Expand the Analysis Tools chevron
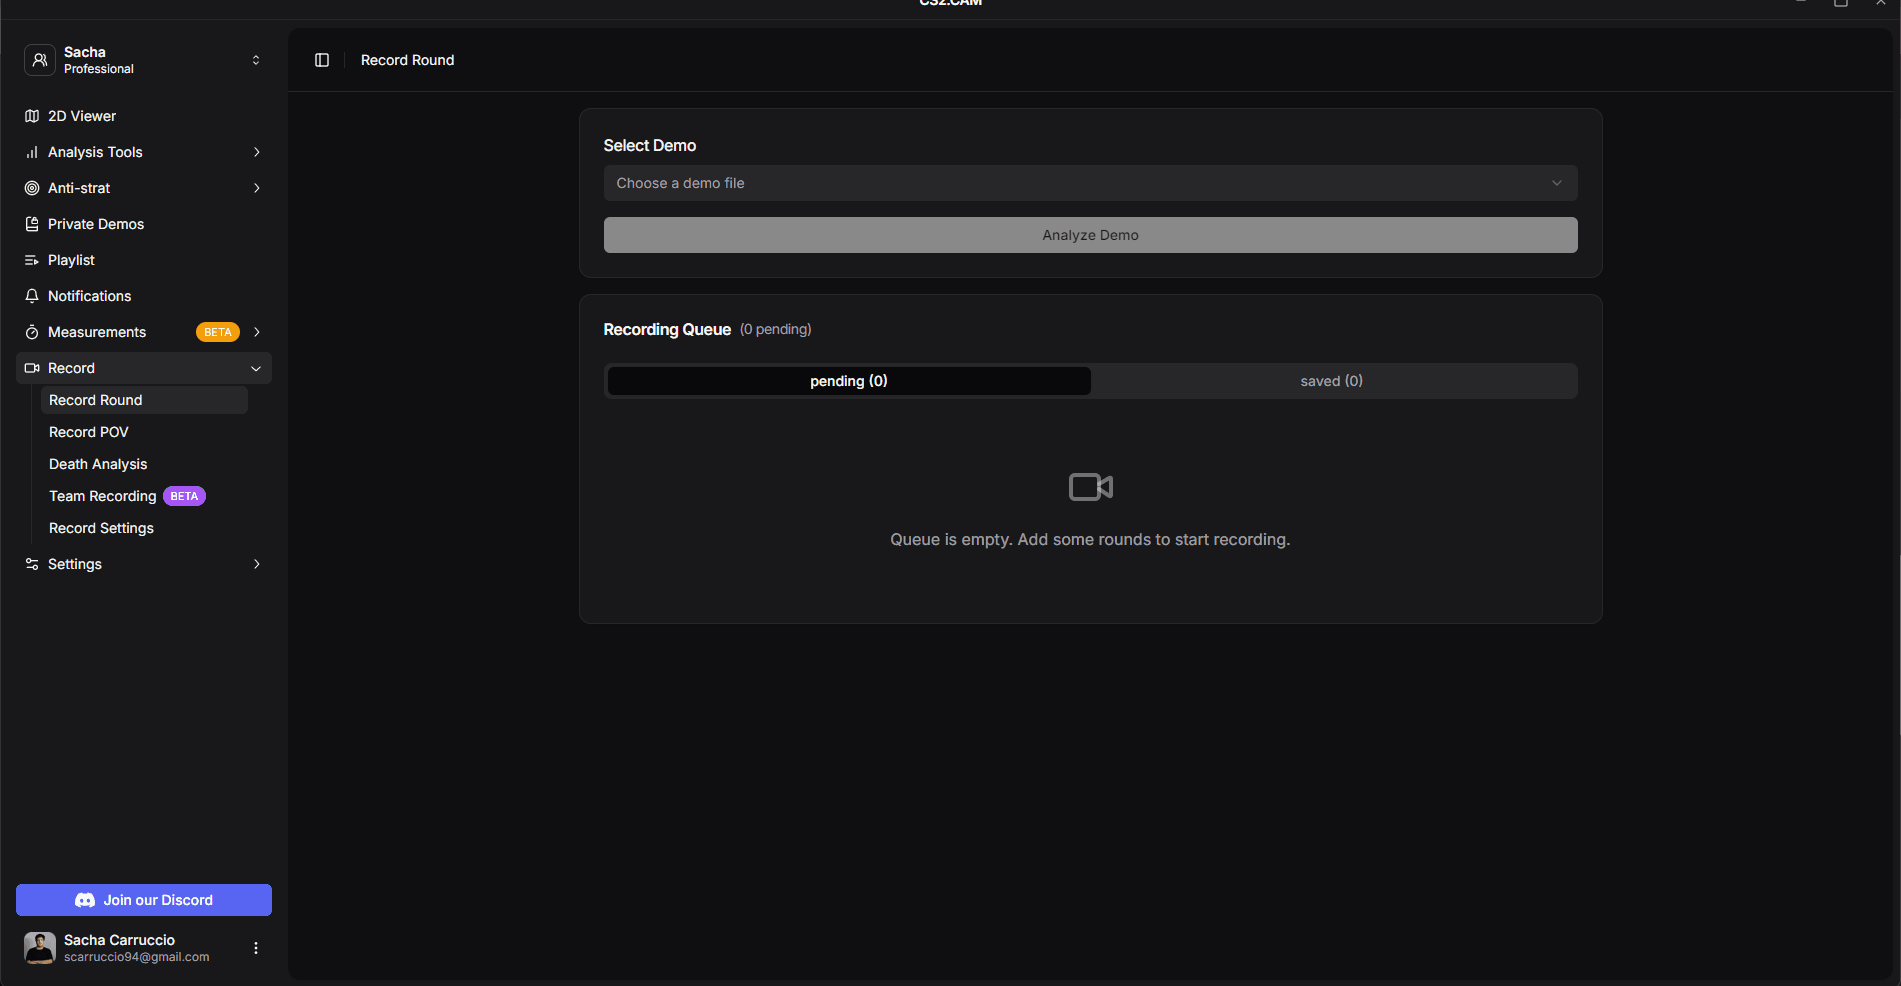The image size is (1901, 986). 256,152
